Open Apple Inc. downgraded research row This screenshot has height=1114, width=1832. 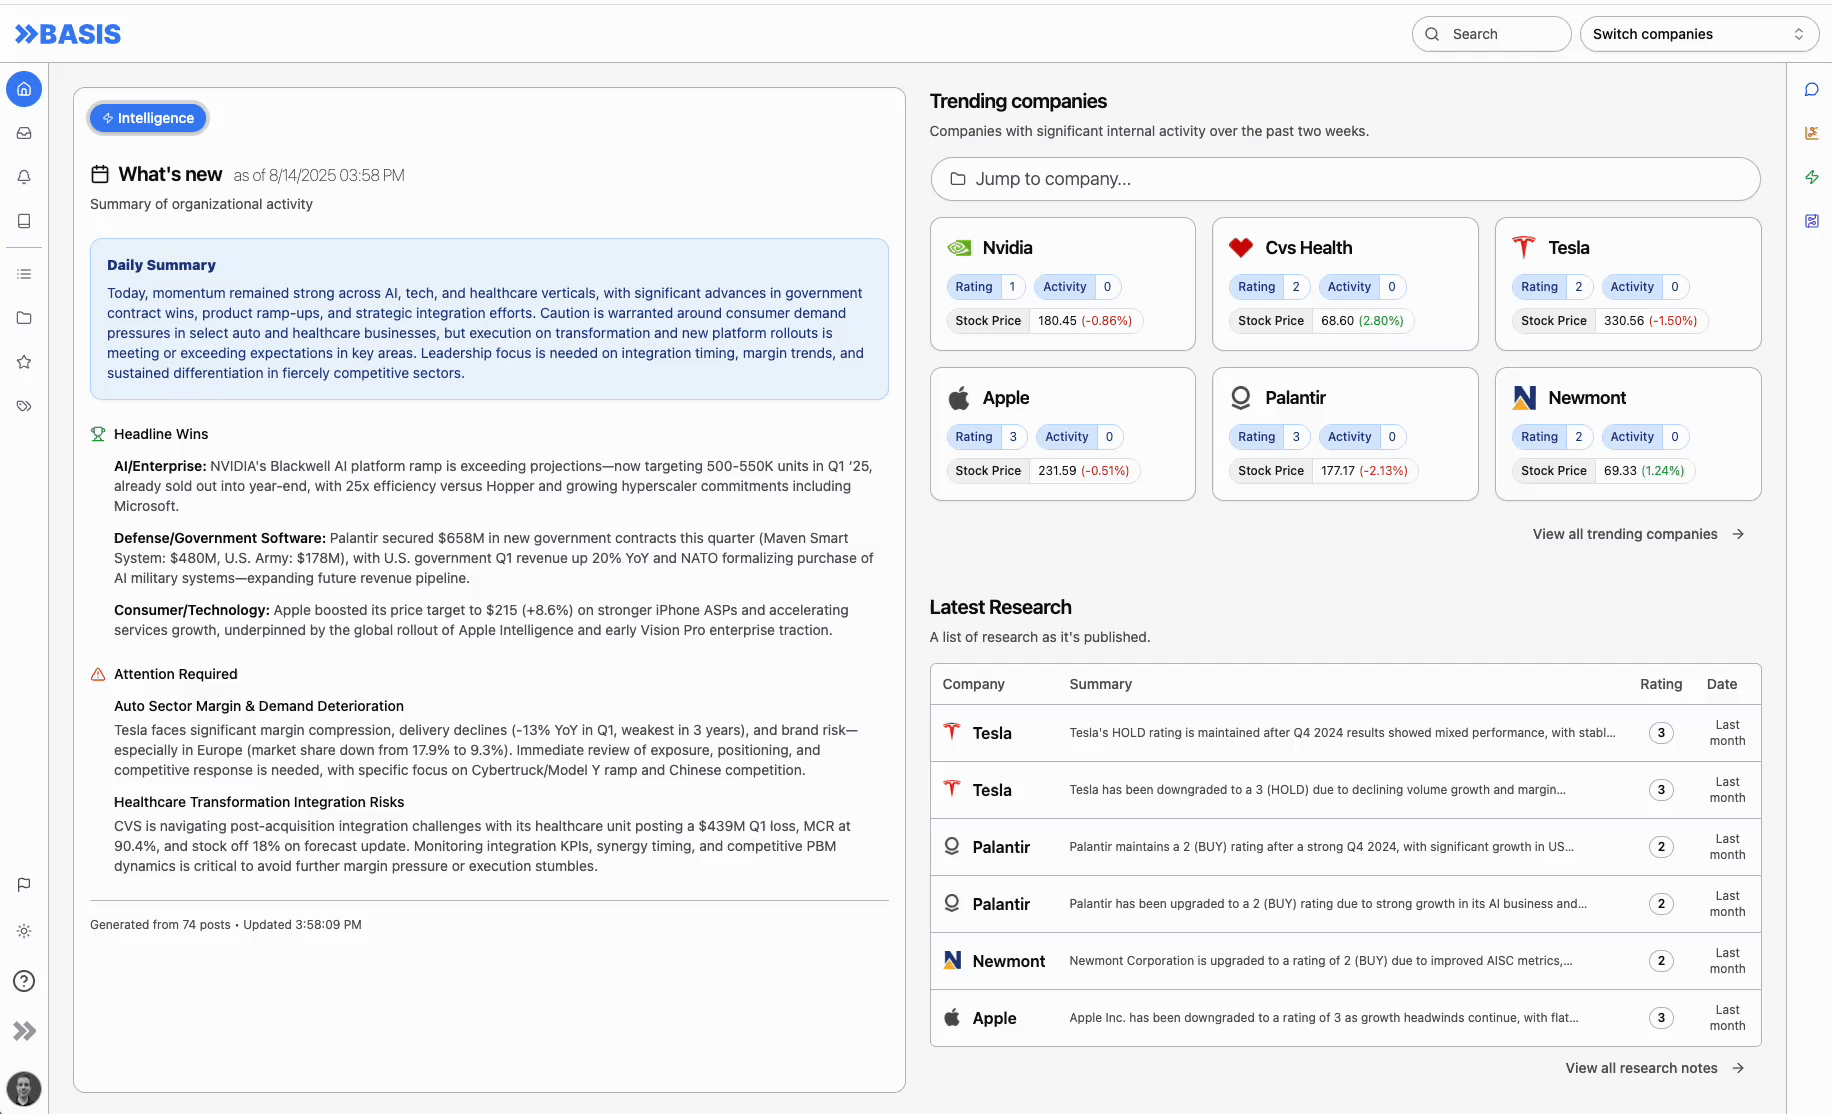[x=1345, y=1018]
